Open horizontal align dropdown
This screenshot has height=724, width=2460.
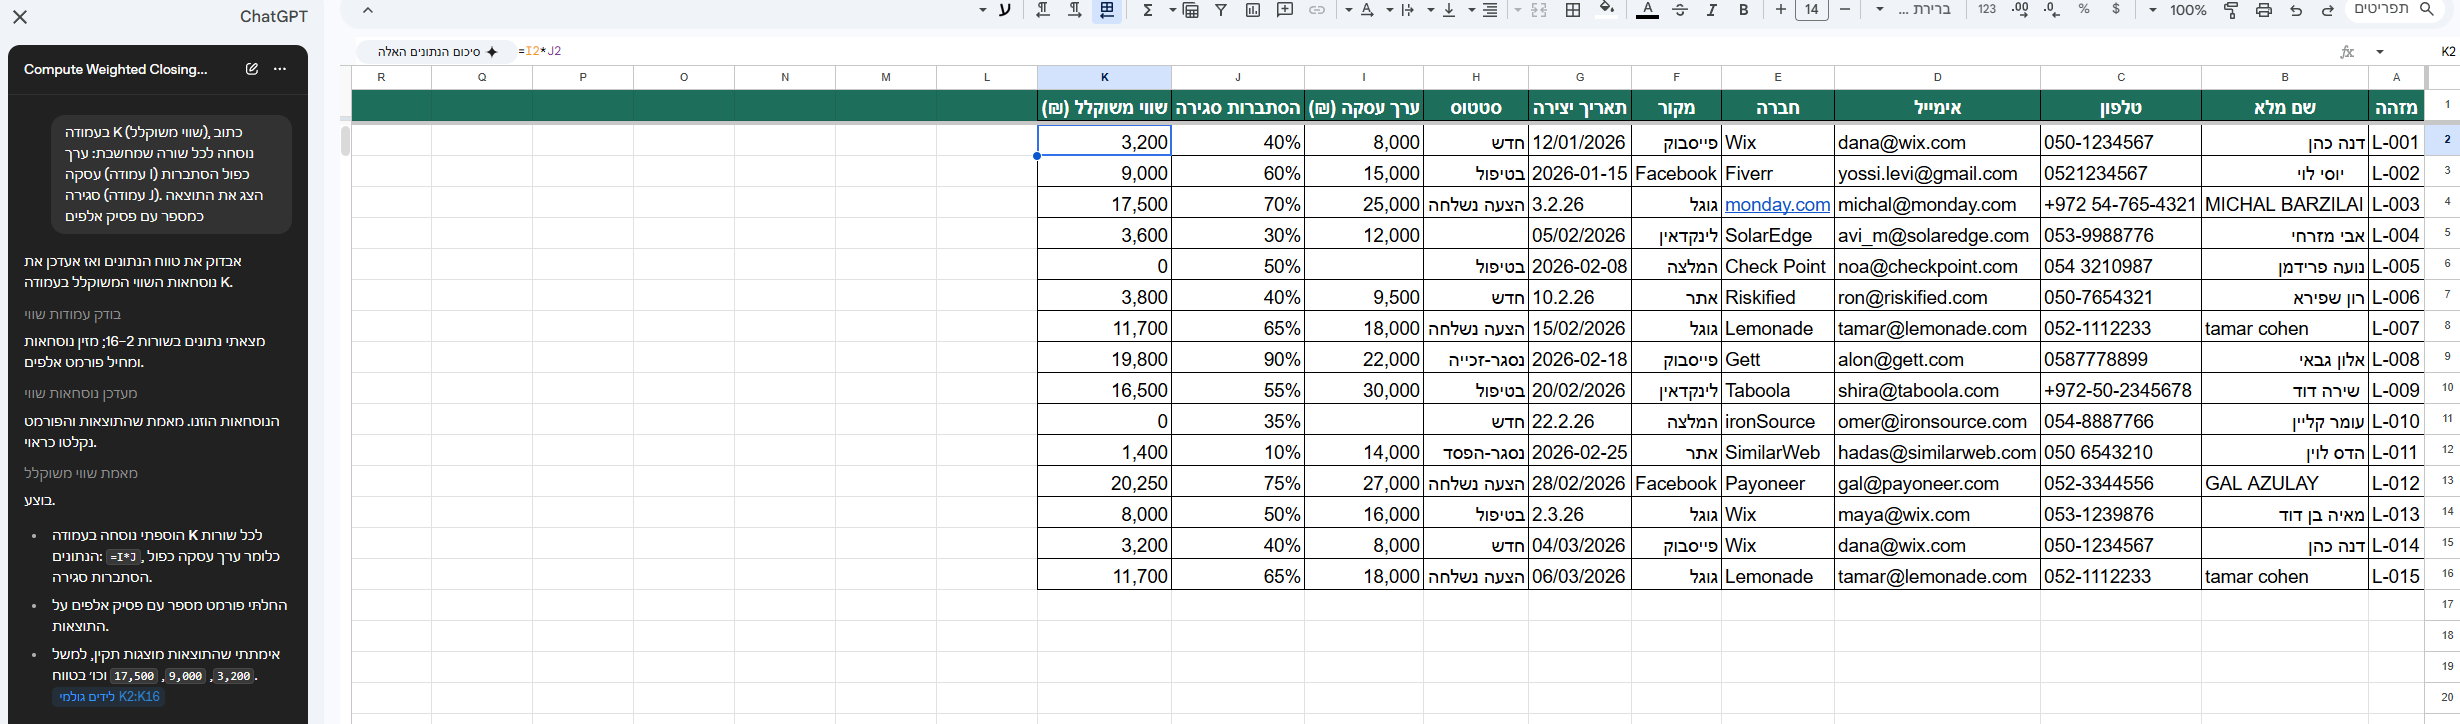click(1479, 10)
